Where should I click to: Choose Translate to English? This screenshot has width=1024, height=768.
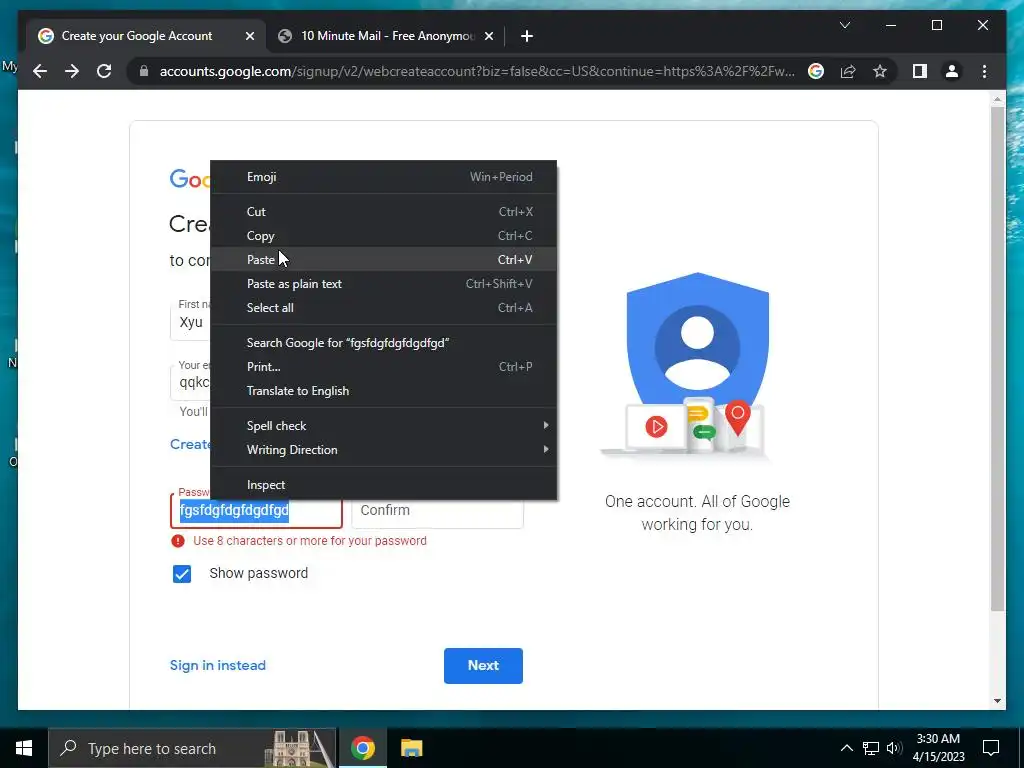[383, 391]
